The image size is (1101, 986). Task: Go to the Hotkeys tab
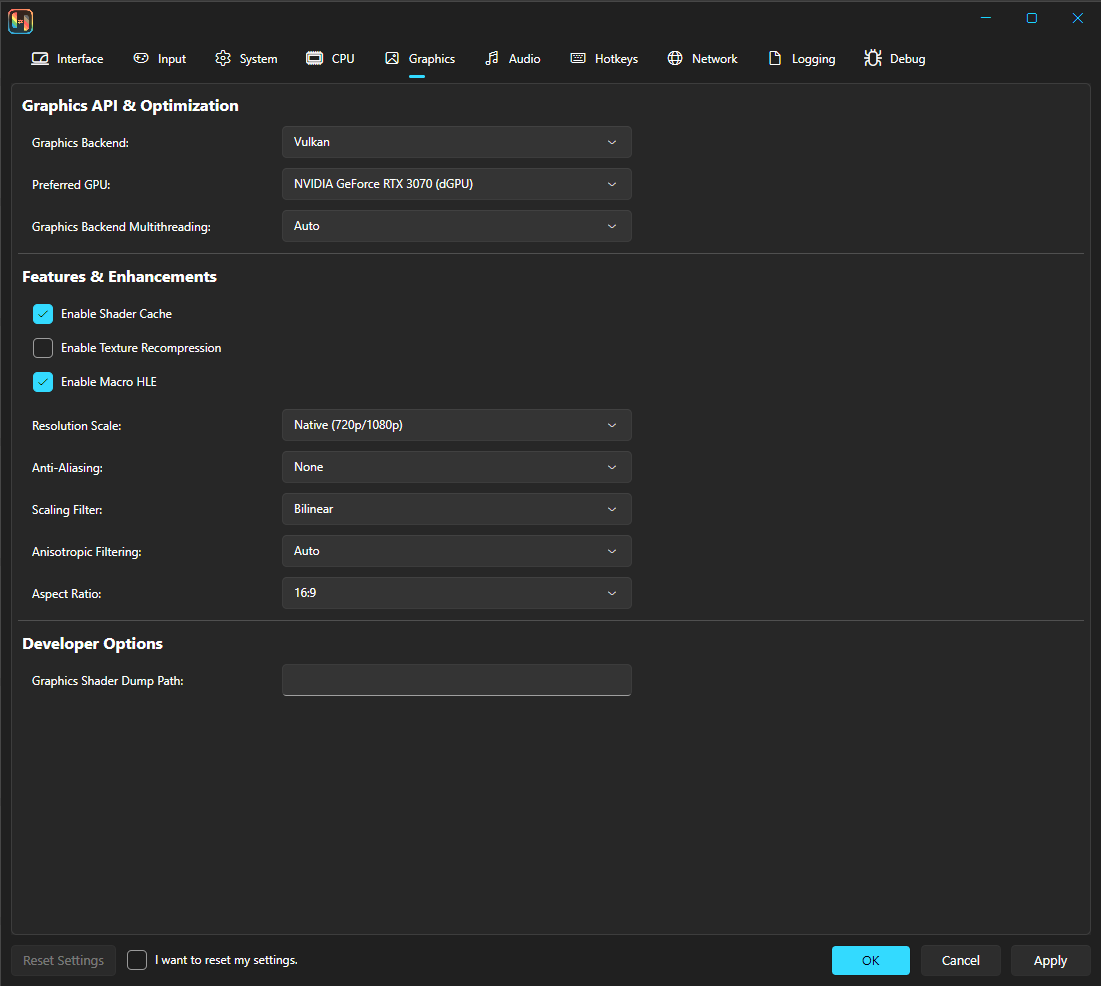tap(605, 59)
